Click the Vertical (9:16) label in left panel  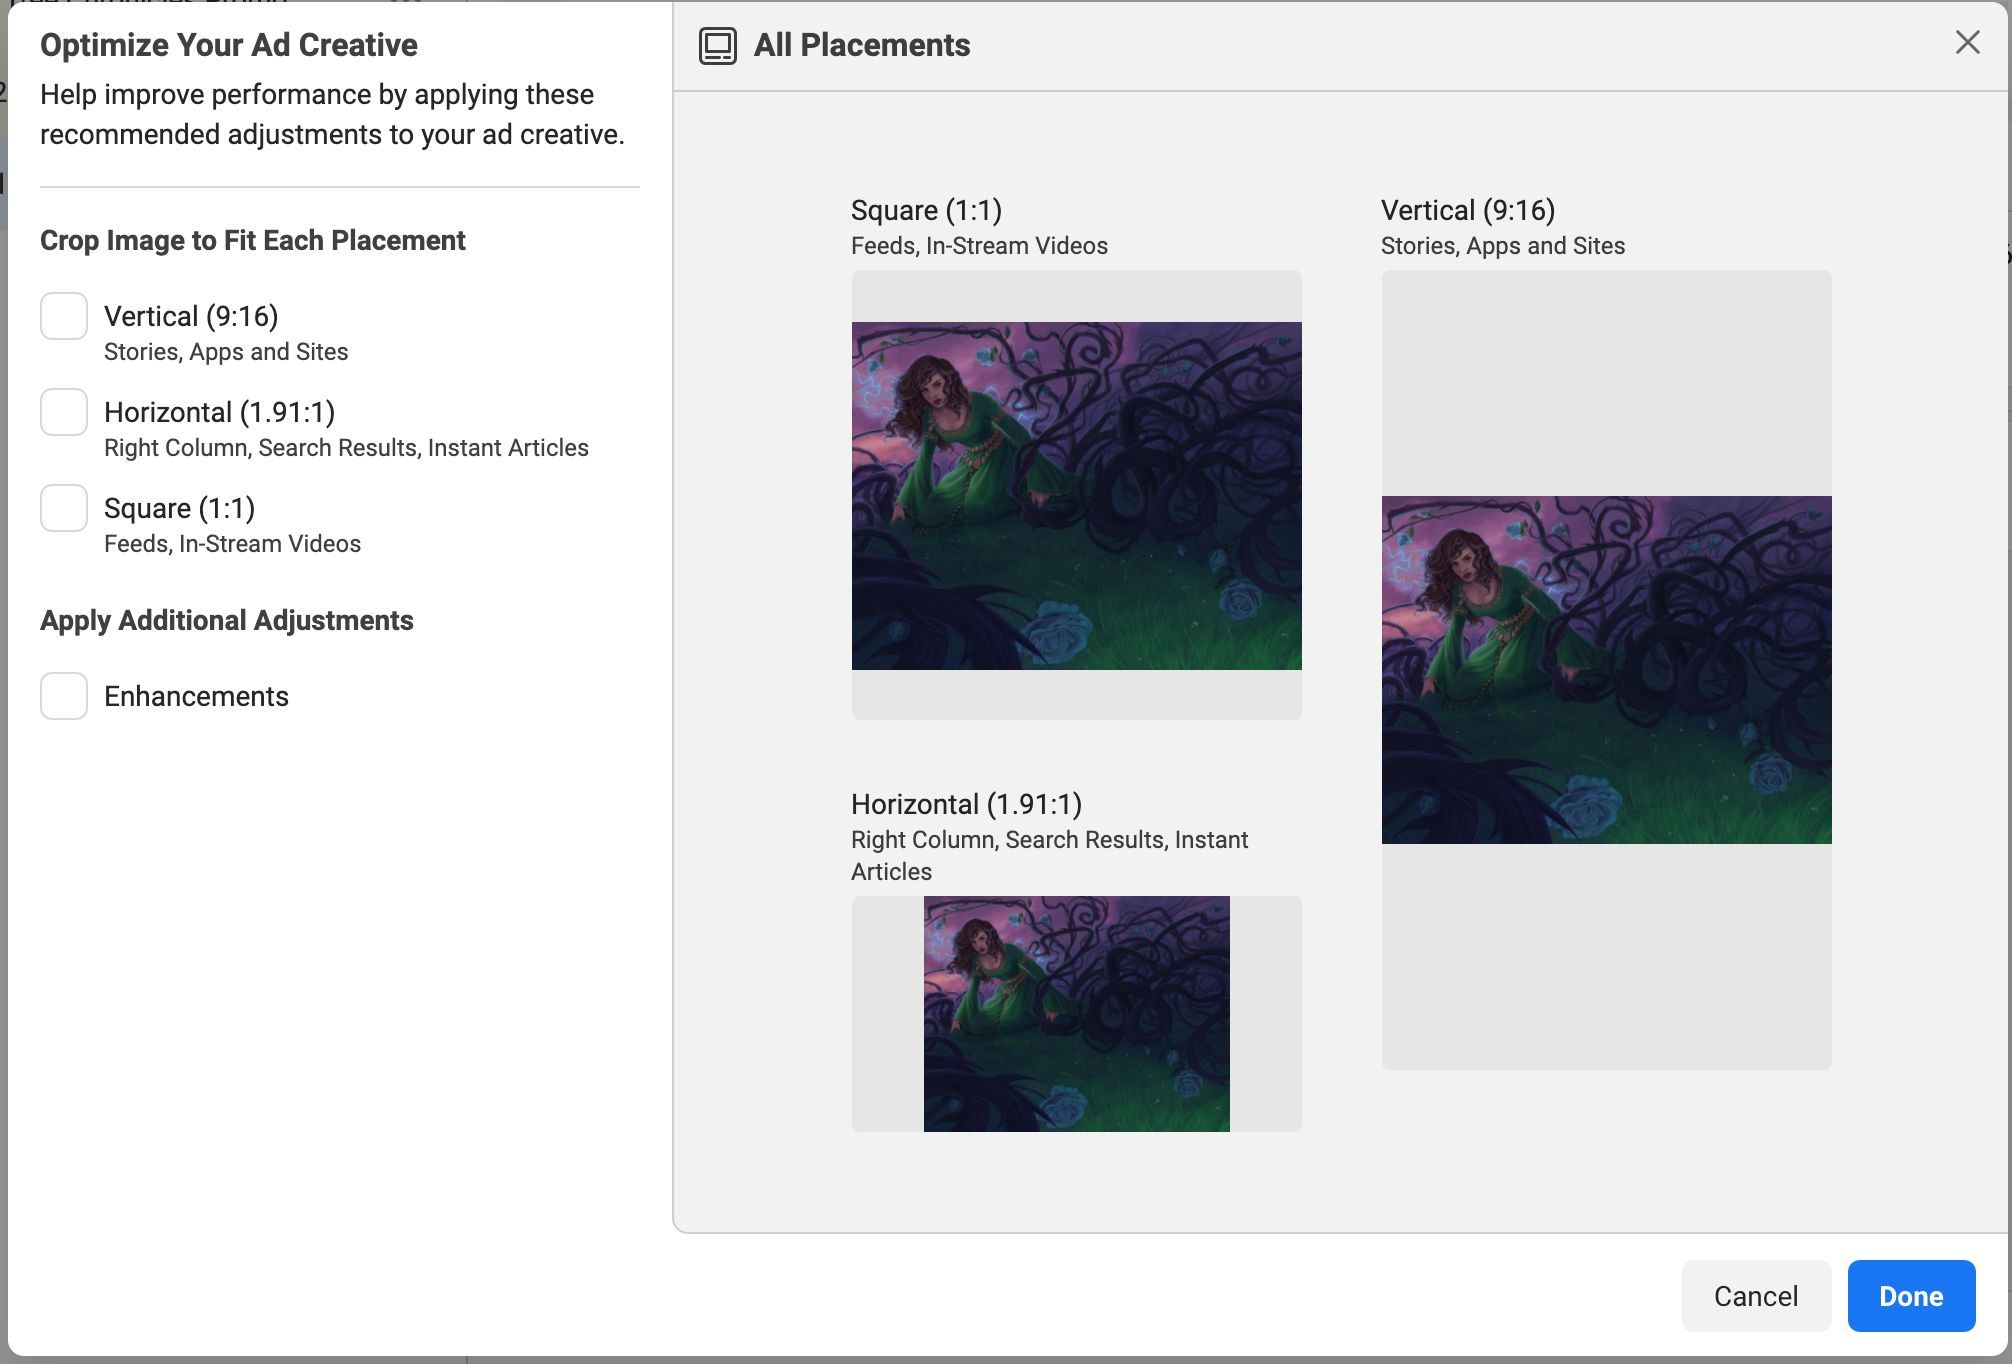pyautogui.click(x=191, y=317)
